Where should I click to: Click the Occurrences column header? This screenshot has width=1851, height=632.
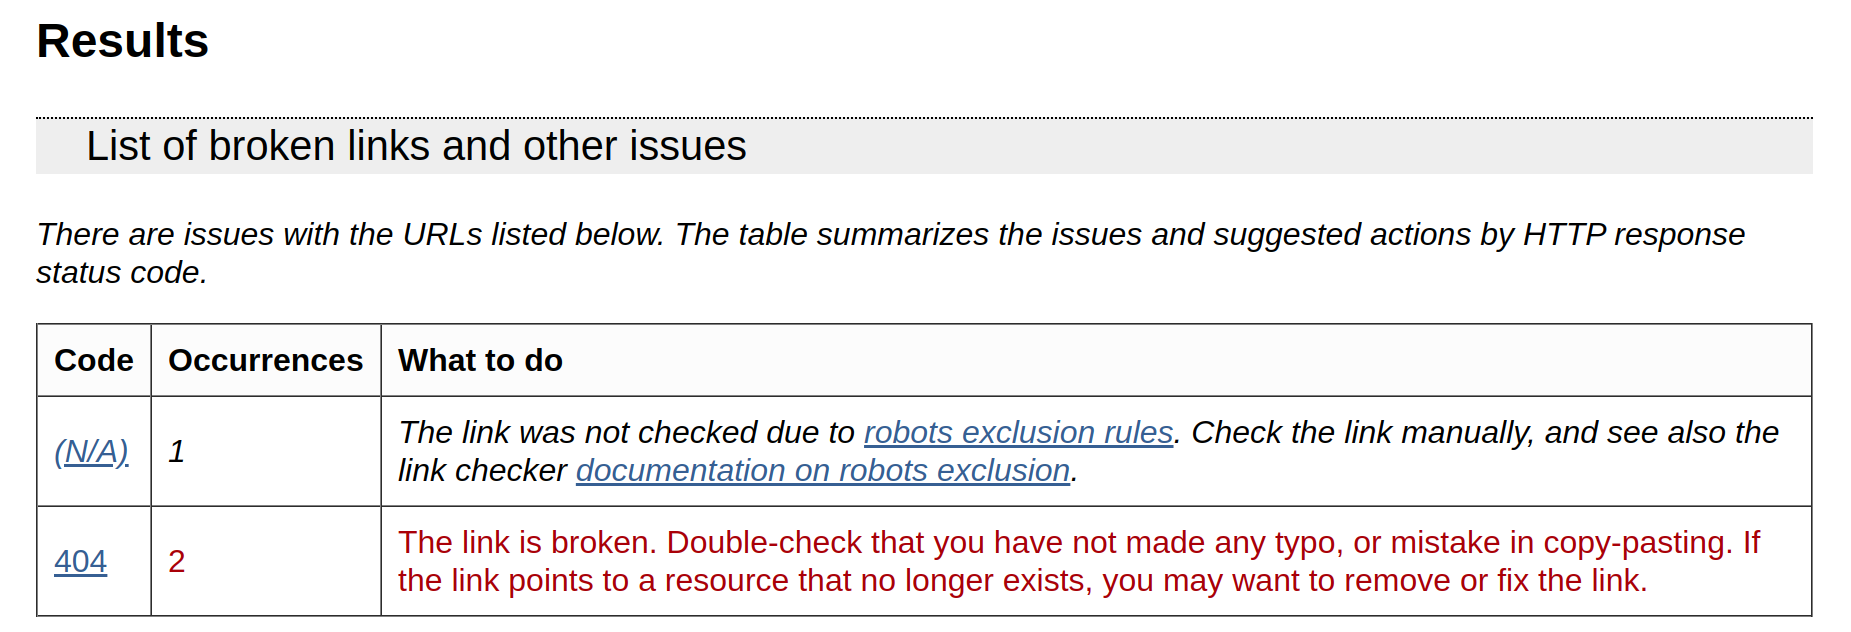tap(265, 361)
